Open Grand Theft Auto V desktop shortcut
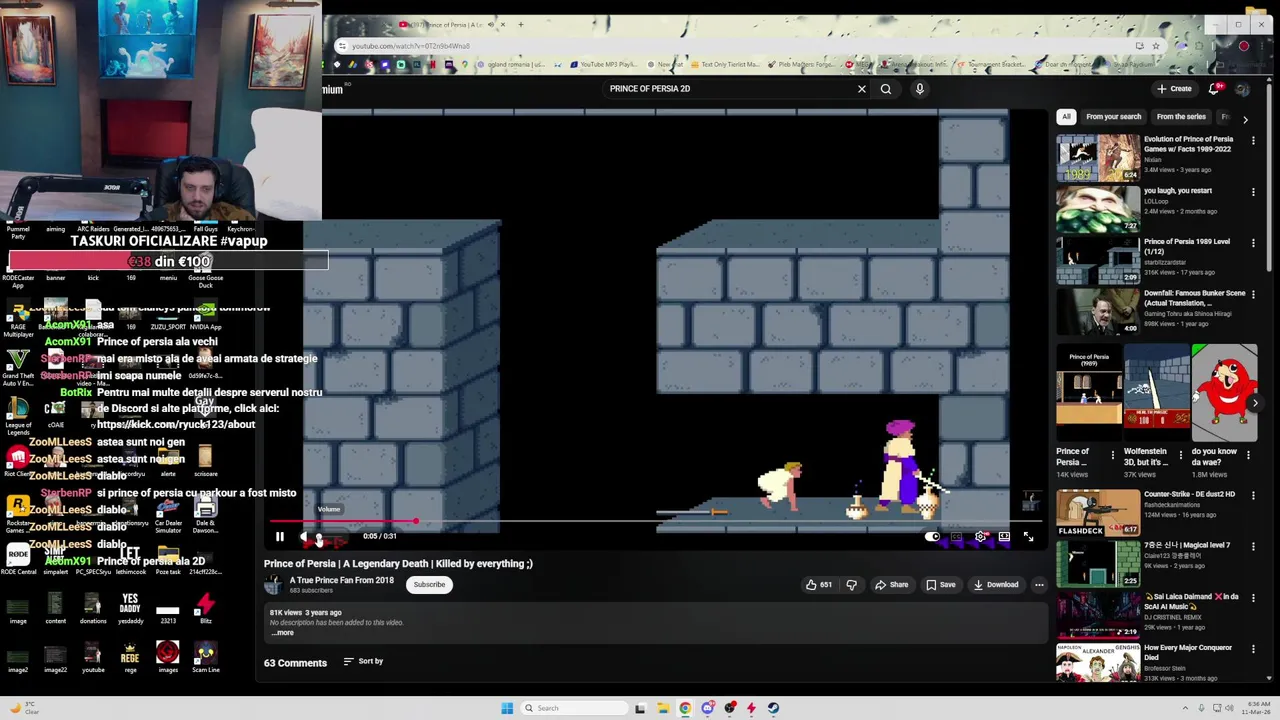Image resolution: width=1280 pixels, height=720 pixels. [18, 367]
